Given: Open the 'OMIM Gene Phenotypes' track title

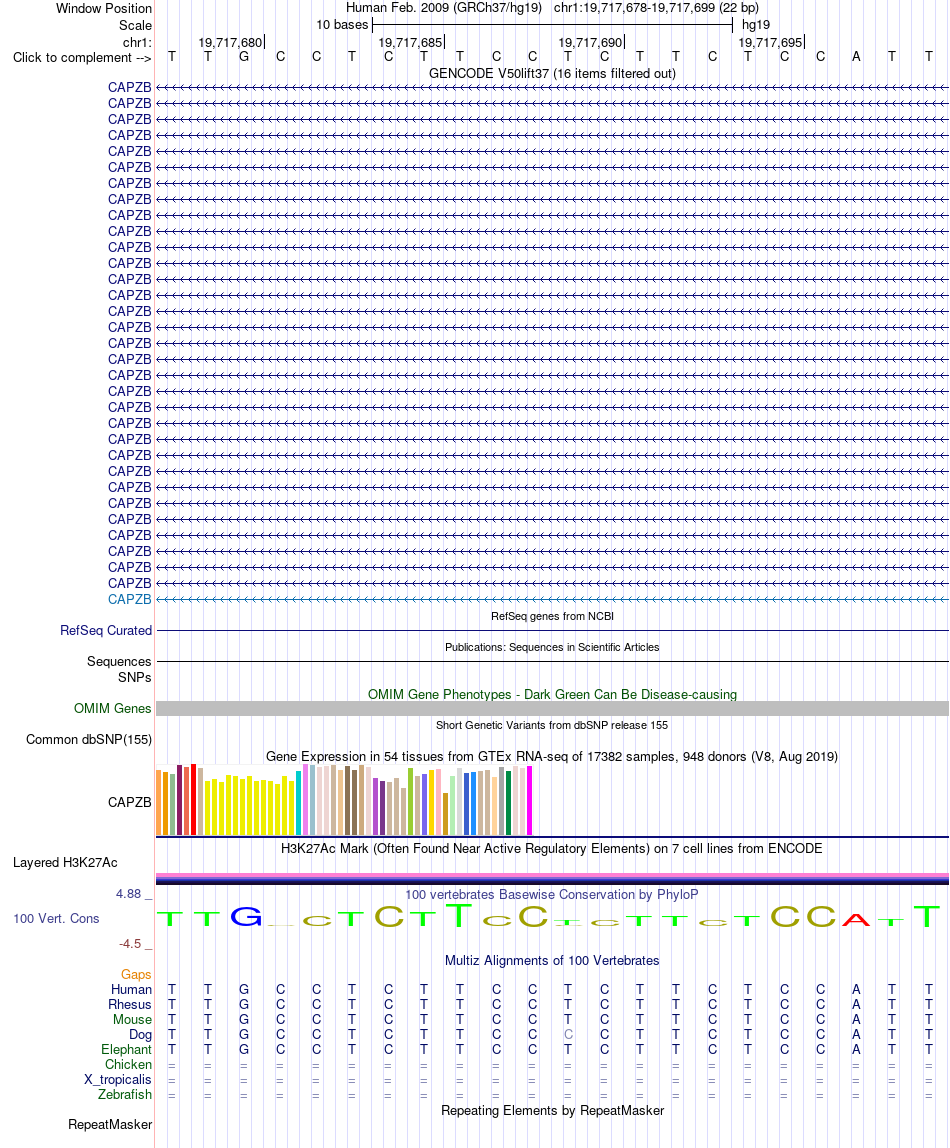Looking at the screenshot, I should [x=552, y=694].
